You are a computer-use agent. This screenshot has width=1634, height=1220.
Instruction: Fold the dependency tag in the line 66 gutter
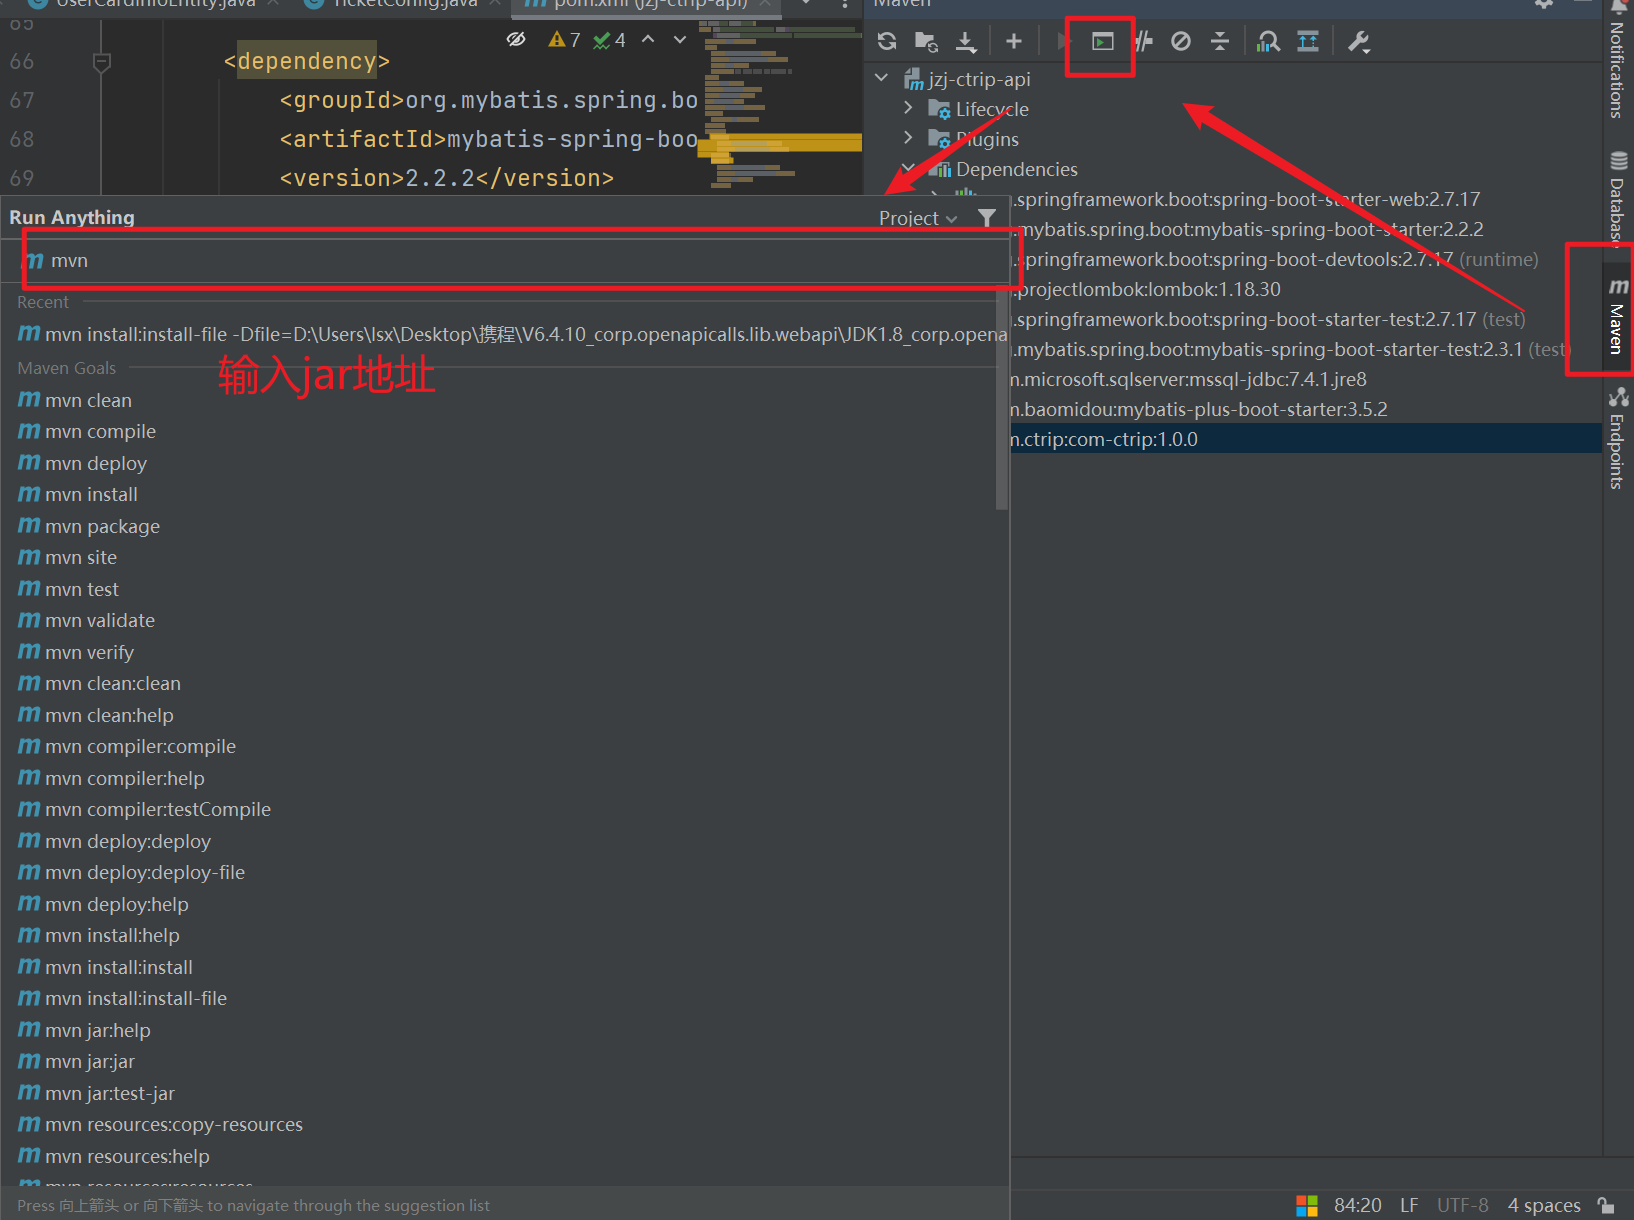pos(101,63)
